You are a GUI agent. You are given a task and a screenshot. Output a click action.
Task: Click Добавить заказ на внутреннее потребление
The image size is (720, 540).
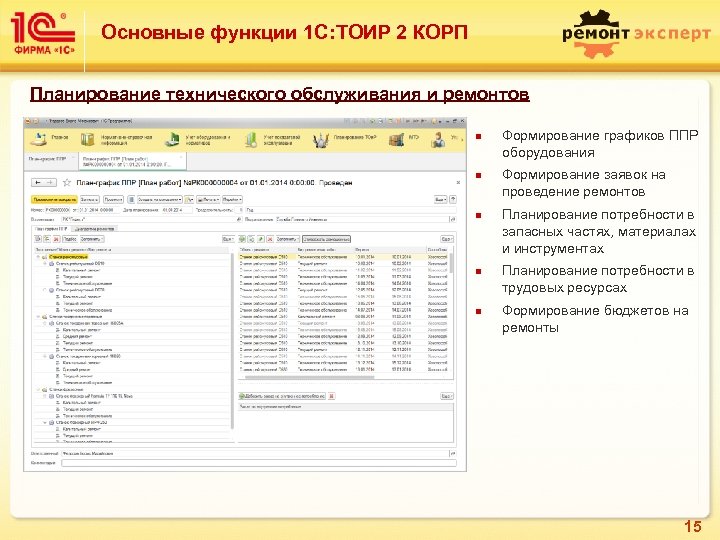(x=282, y=396)
